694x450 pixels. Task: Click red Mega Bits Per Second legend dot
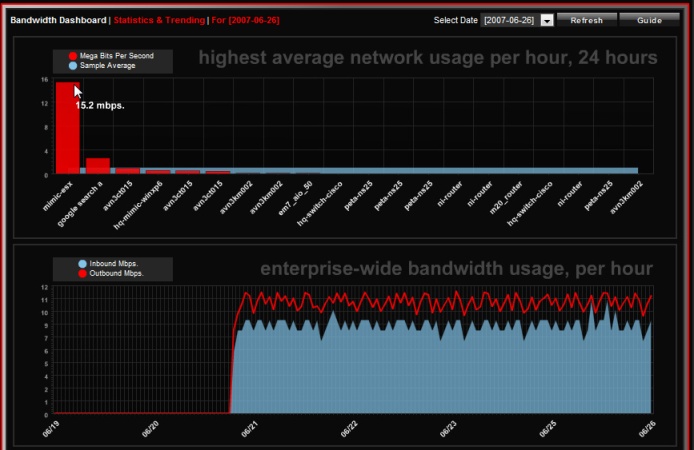tap(73, 56)
